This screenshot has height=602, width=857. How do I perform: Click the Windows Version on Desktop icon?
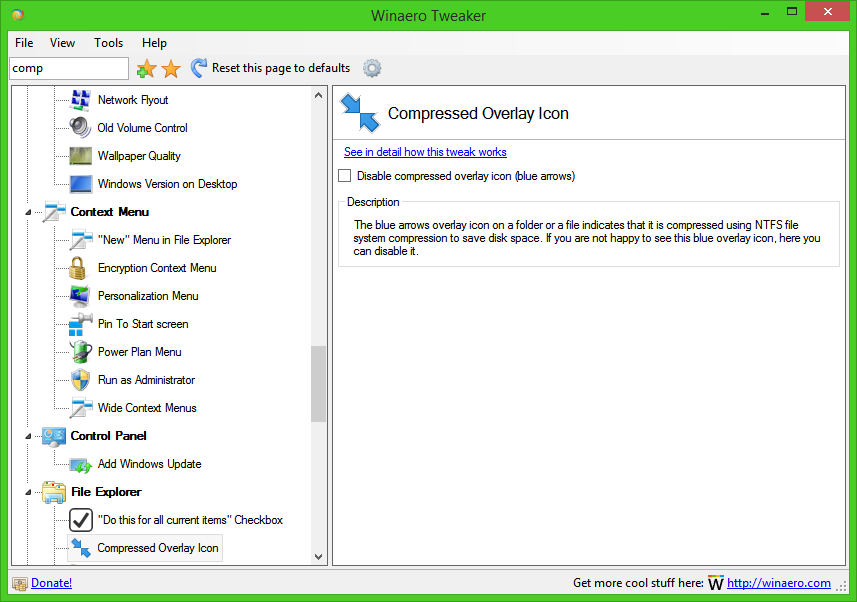80,183
